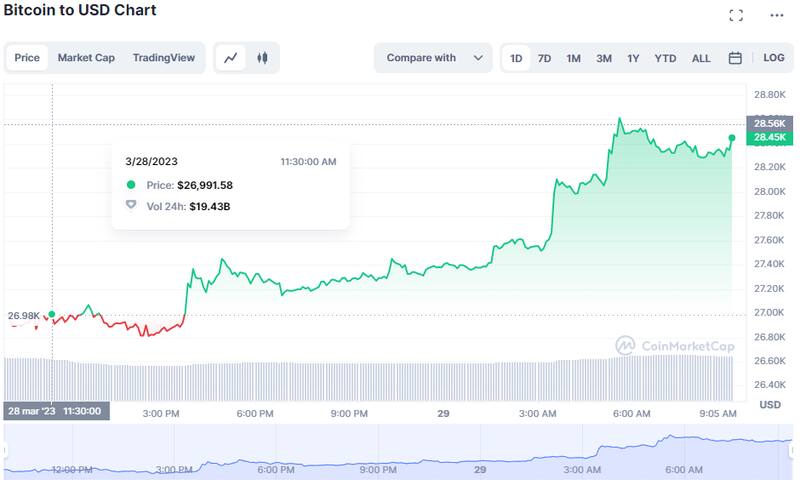Select the Price tab
This screenshot has width=800, height=485.
point(27,58)
